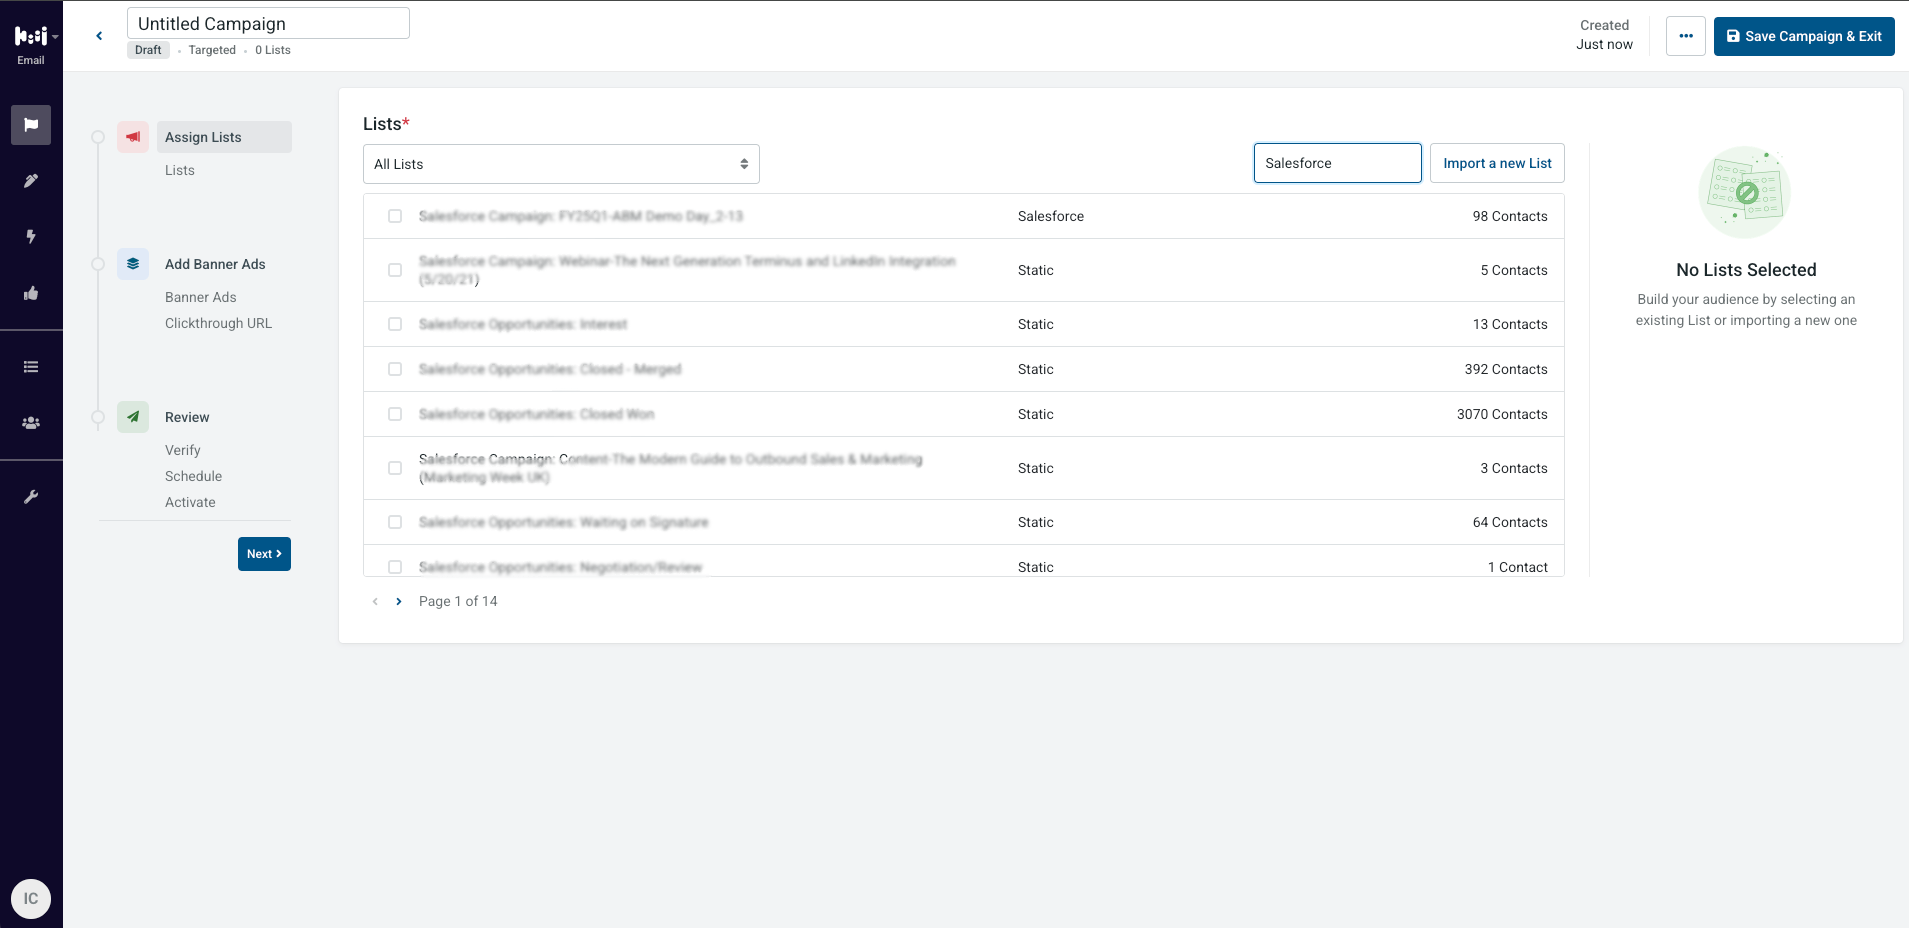Check the list with 5 Contacts
1909x928 pixels.
tap(395, 270)
